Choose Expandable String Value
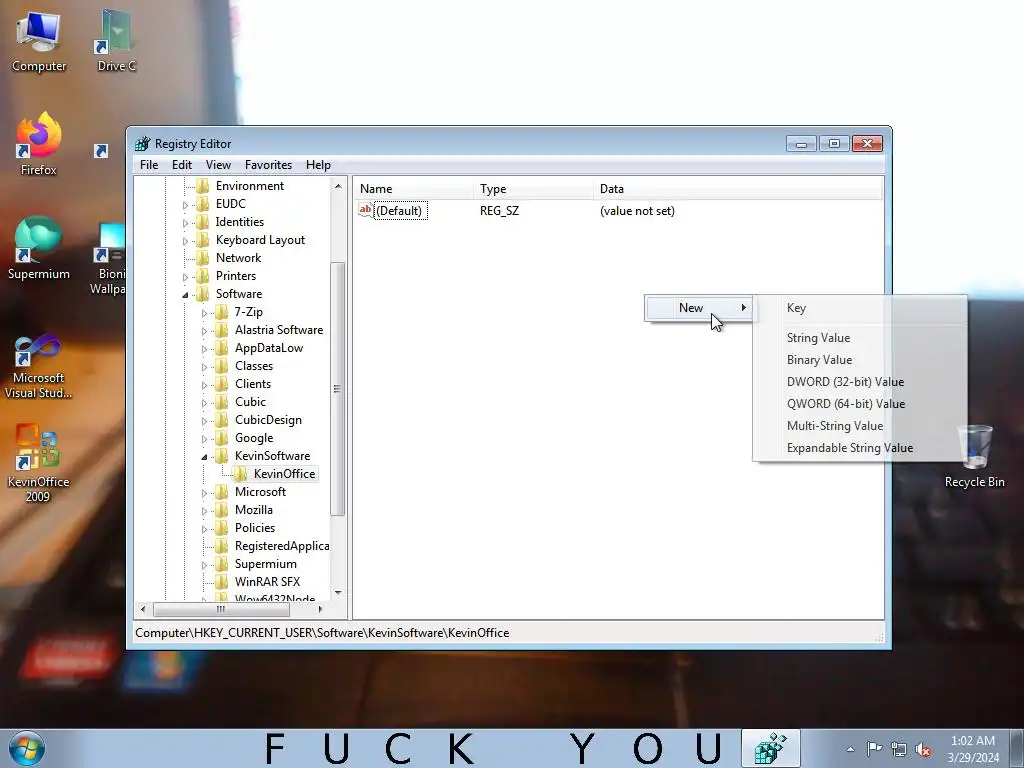The width and height of the screenshot is (1024, 768). click(860, 448)
